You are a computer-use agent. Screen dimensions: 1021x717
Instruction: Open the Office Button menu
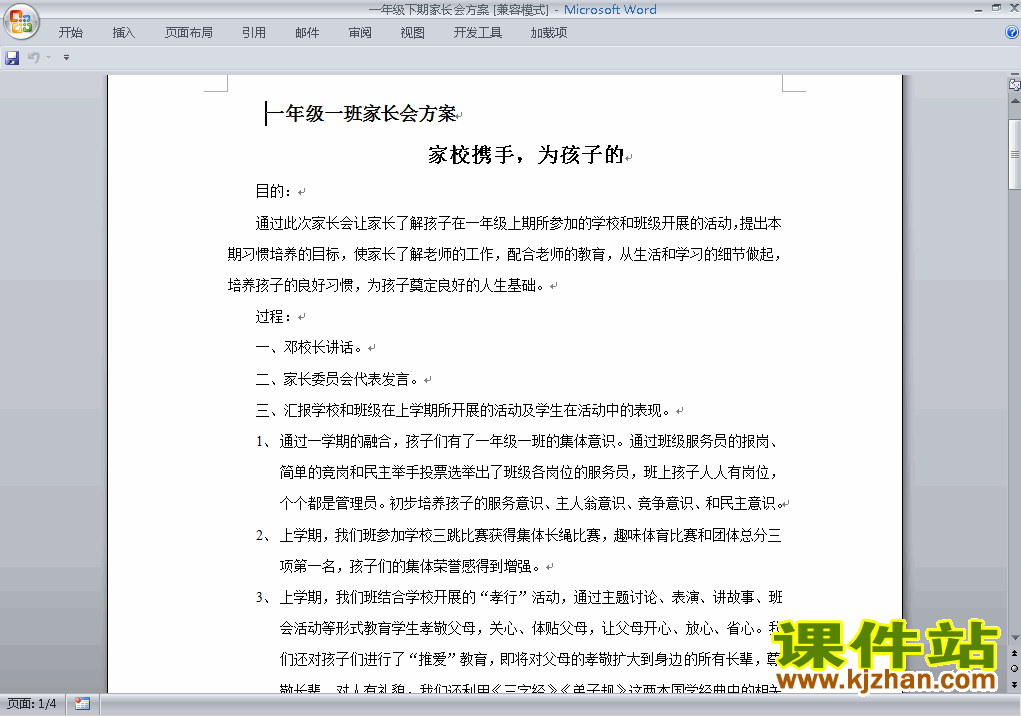click(x=21, y=22)
